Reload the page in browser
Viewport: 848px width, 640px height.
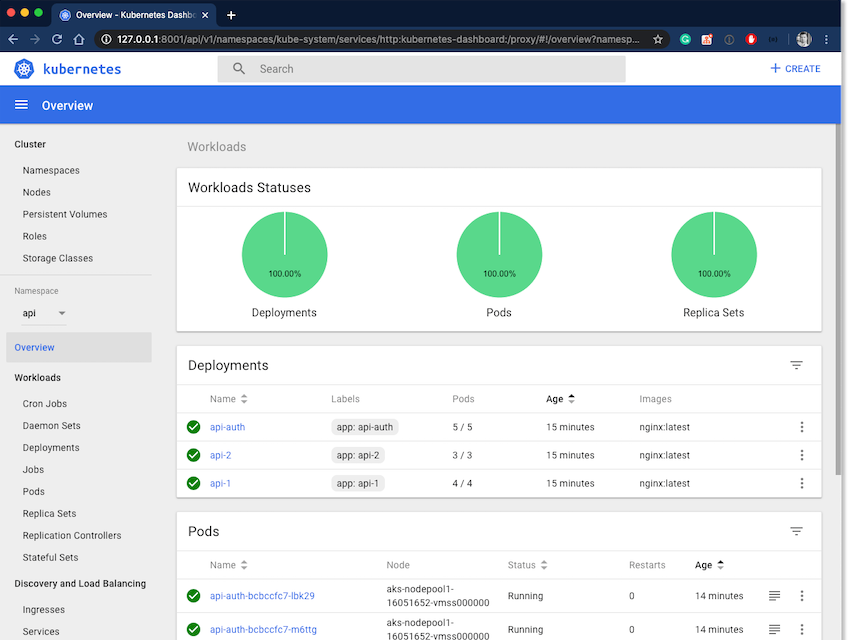point(57,39)
